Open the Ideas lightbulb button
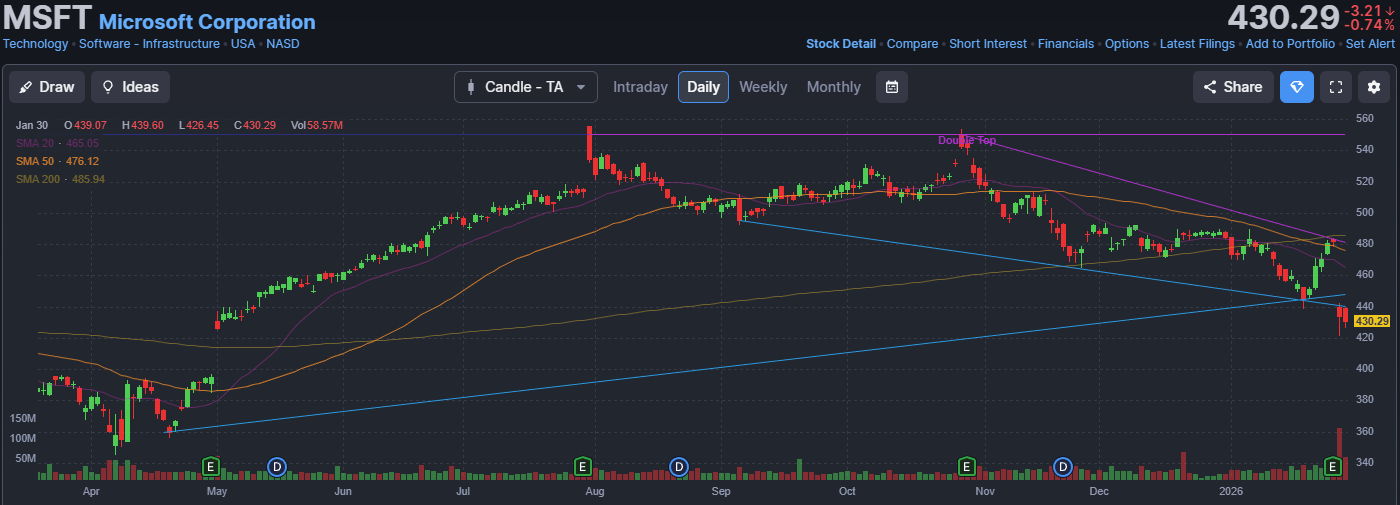The height and width of the screenshot is (505, 1400). pos(130,87)
